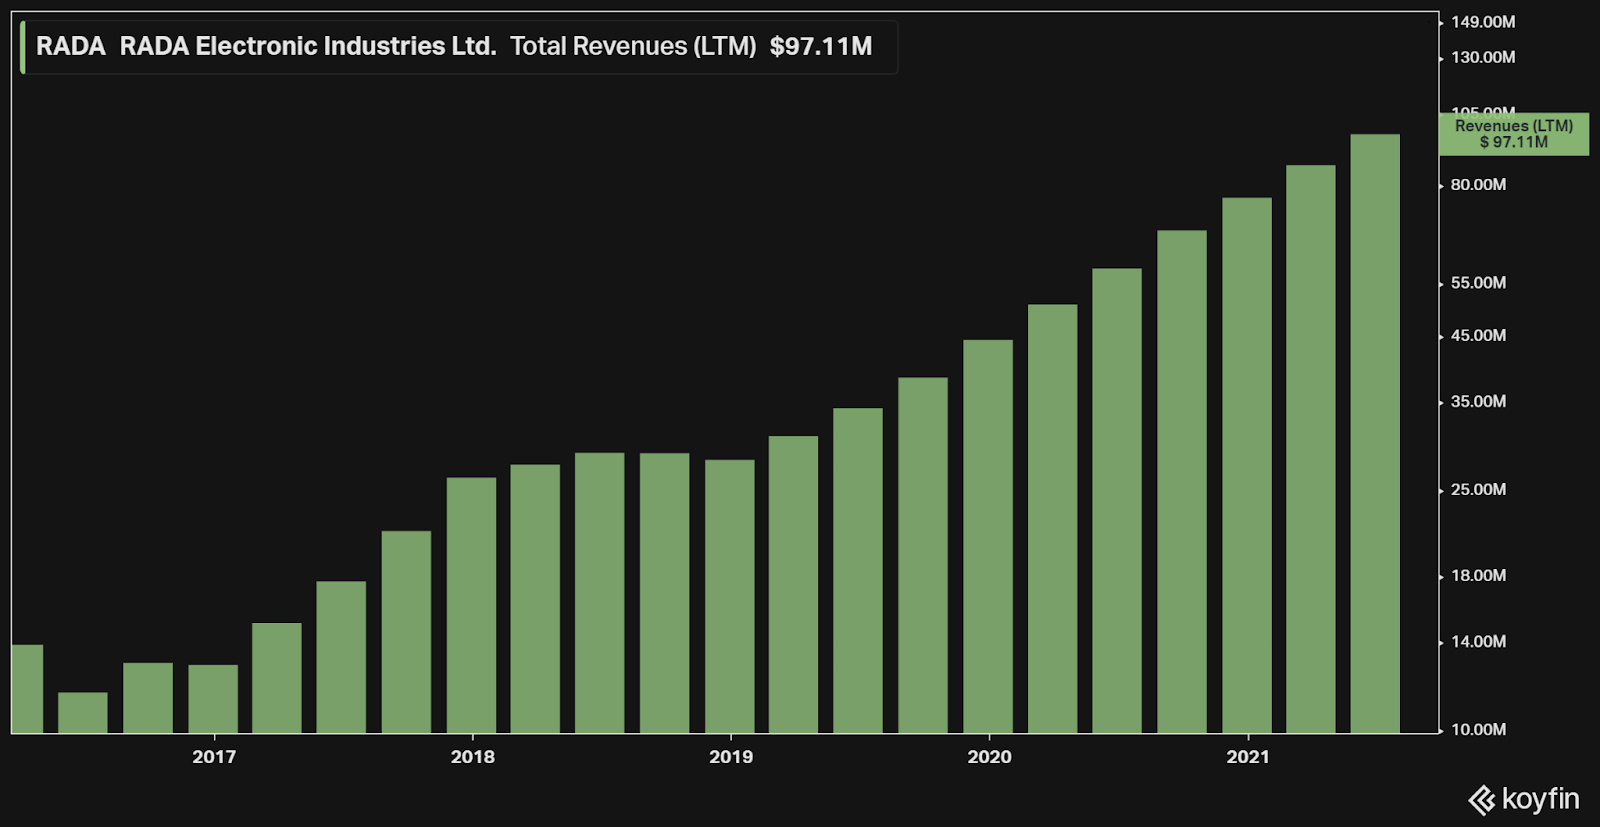Viewport: 1600px width, 827px height.
Task: Click the $97.11M value in the chart header
Action: pyautogui.click(x=821, y=46)
